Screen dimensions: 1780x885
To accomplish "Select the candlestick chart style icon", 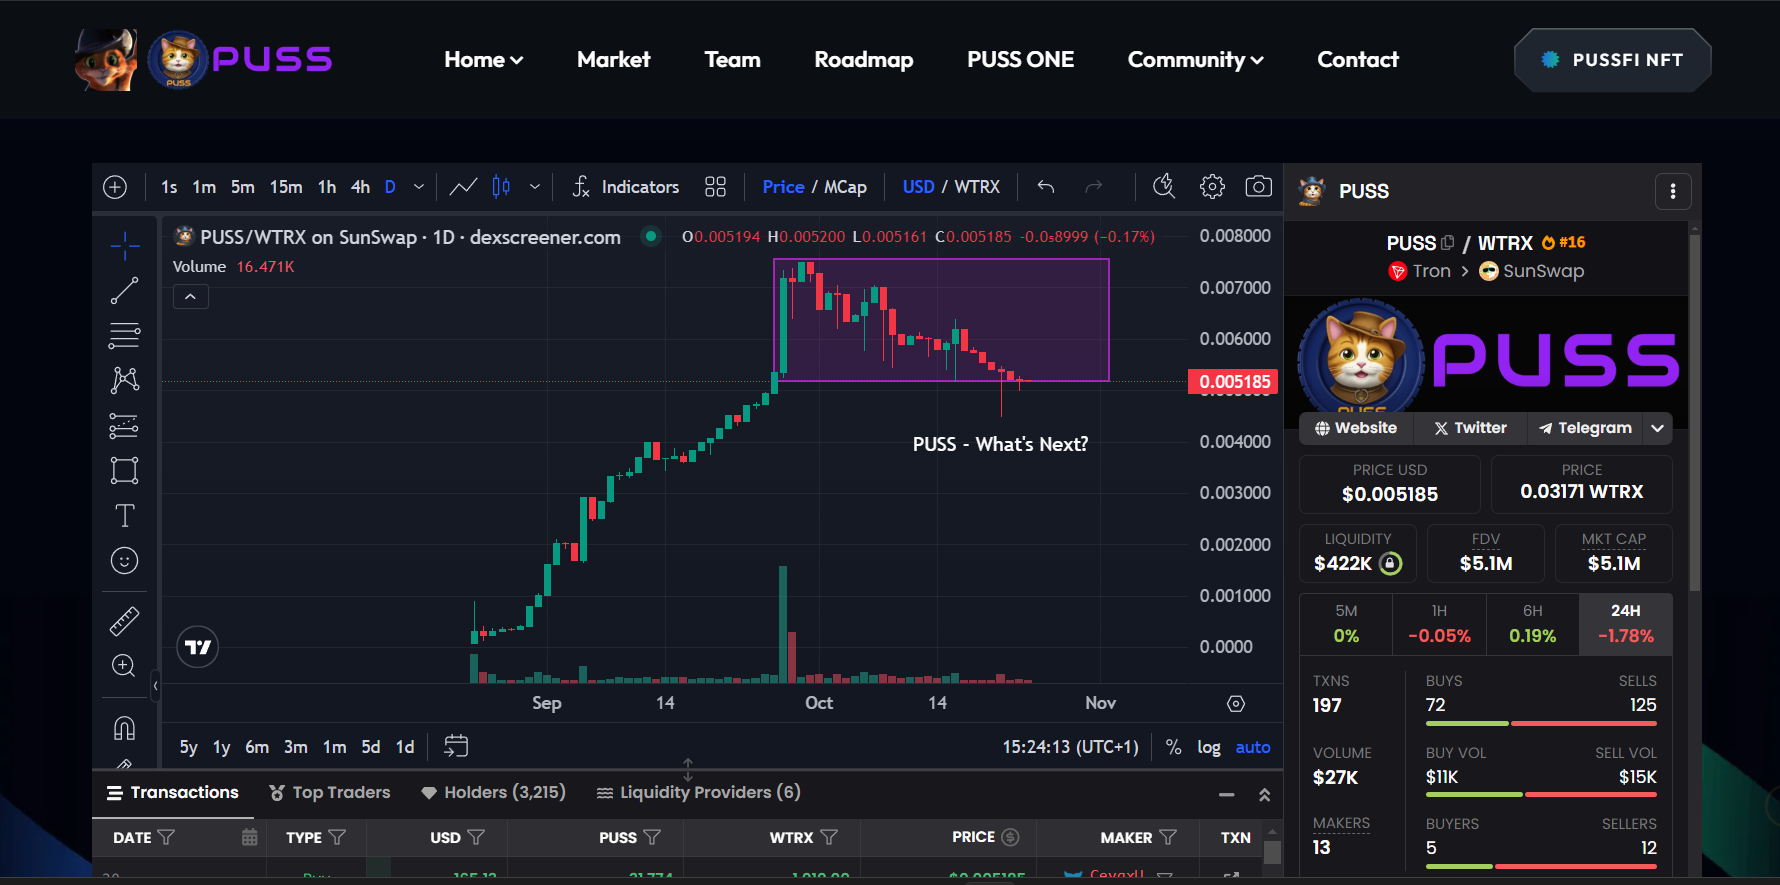I will coord(501,187).
